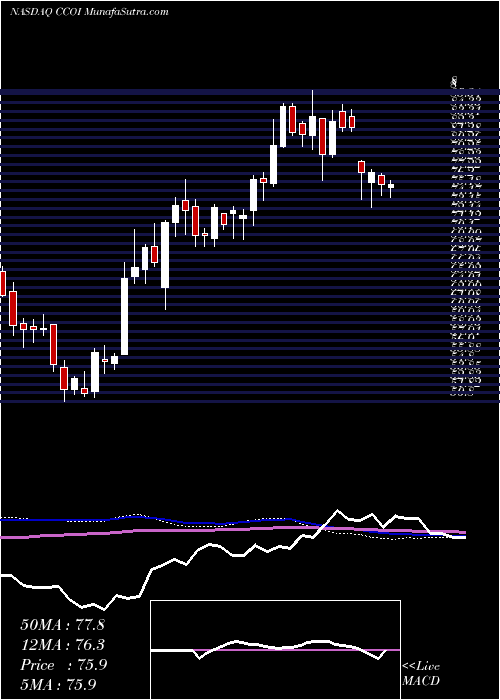The image size is (500, 700).
Task: Click the 12MA : 76.3 value
Action: pos(62,645)
